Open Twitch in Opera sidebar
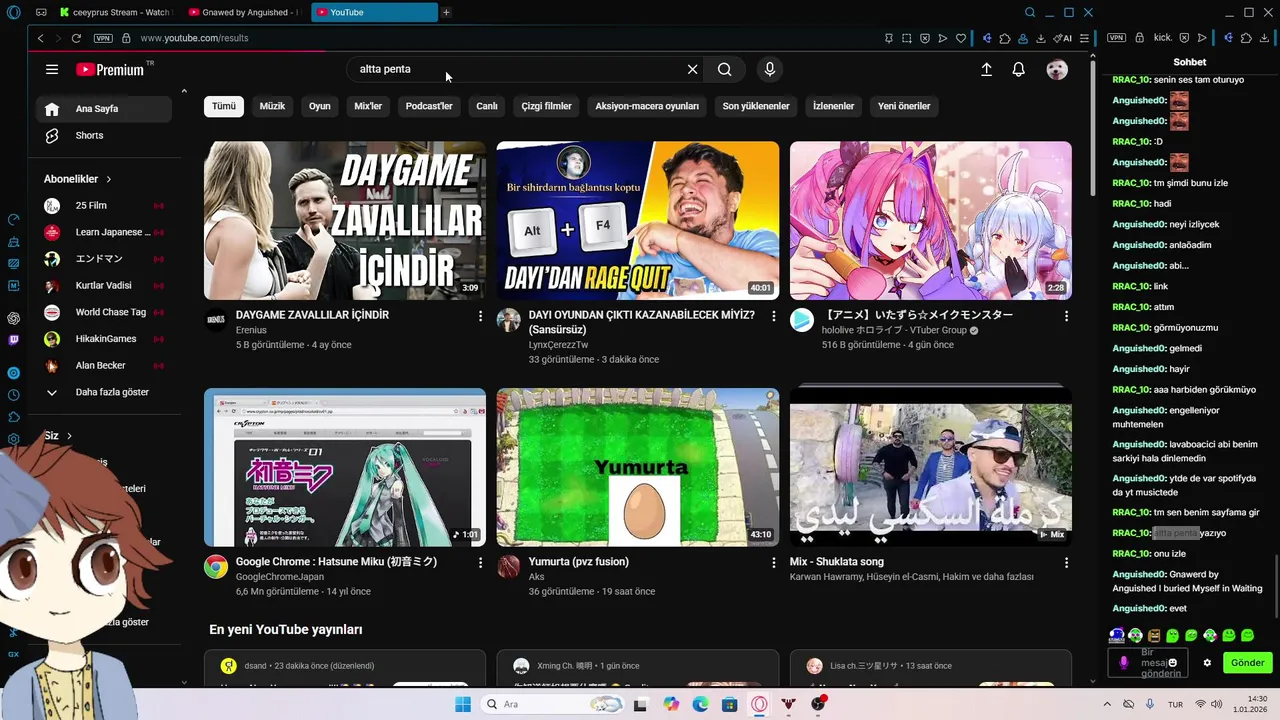Screen dimensions: 1280x720 click(x=13, y=340)
